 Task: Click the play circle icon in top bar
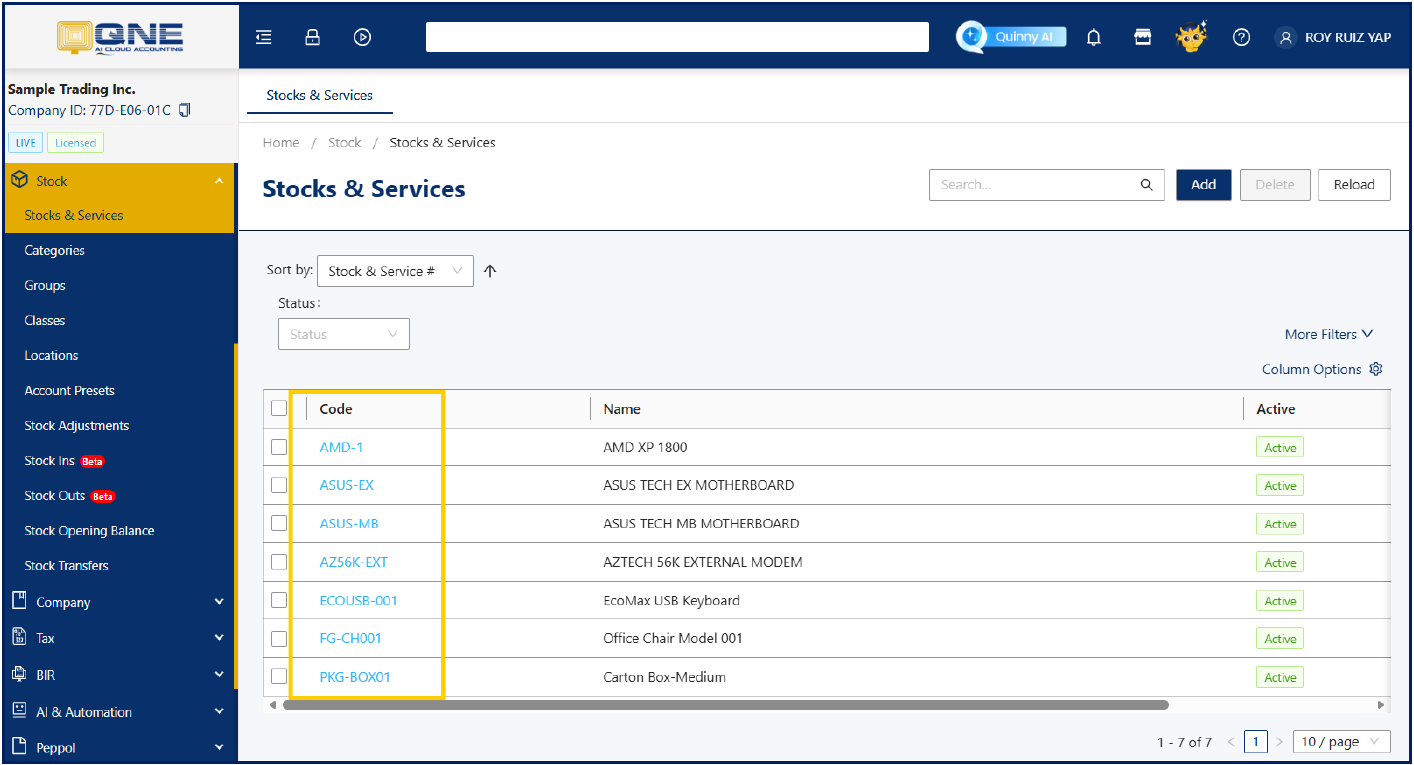point(362,37)
